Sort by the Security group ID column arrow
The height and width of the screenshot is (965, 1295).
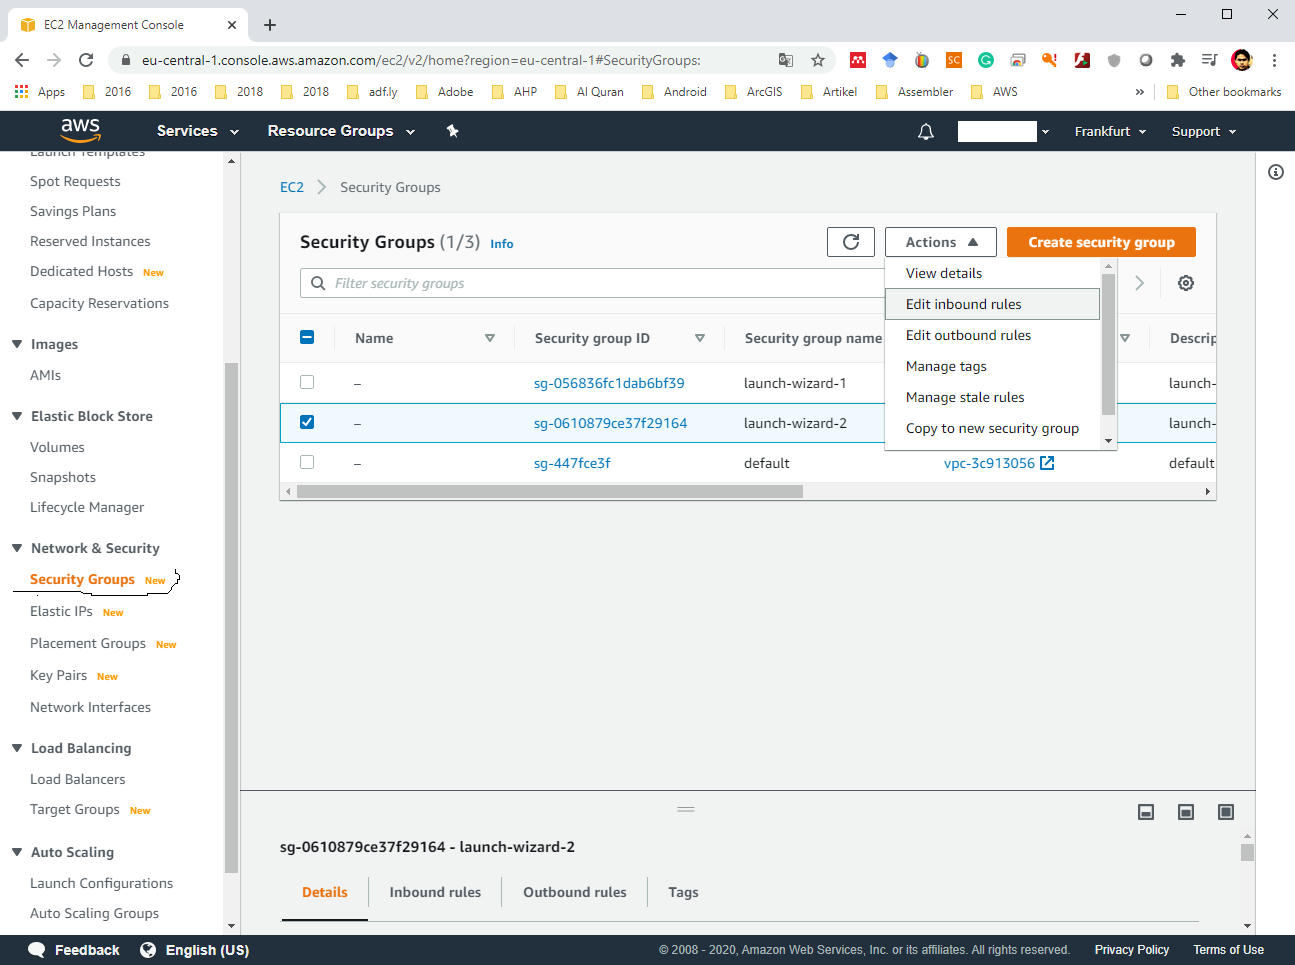700,338
